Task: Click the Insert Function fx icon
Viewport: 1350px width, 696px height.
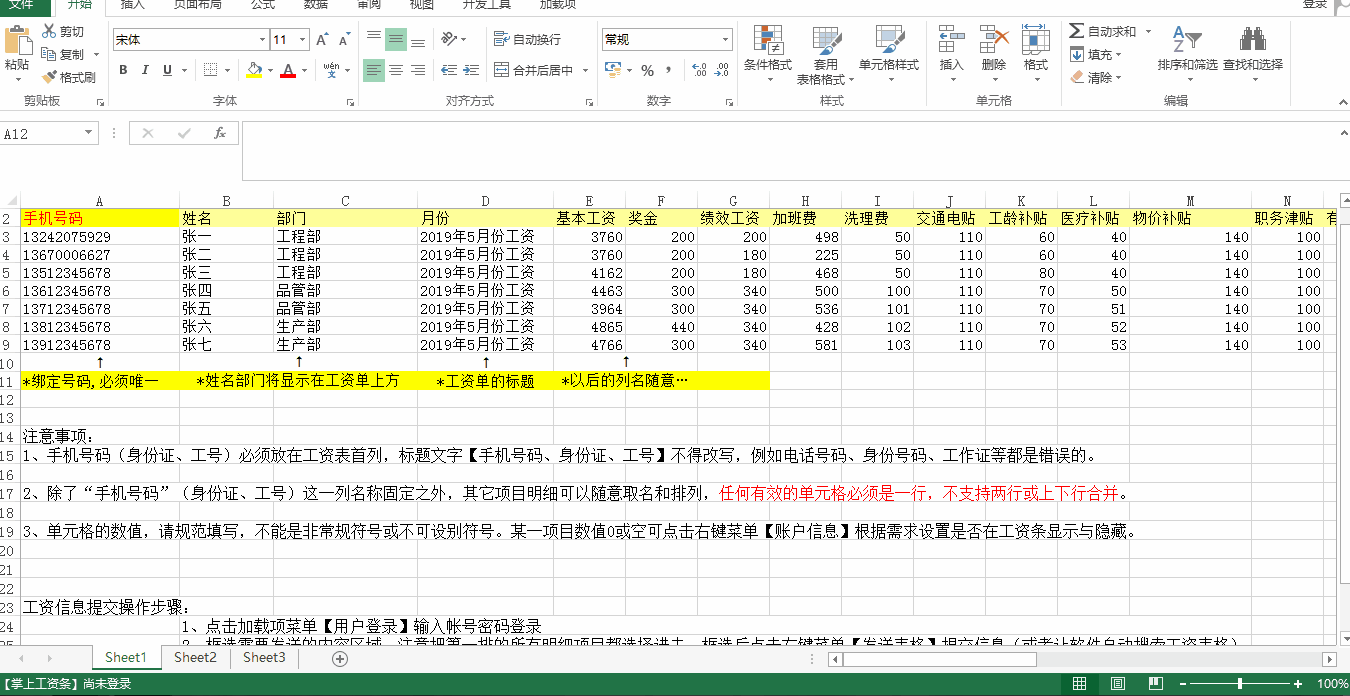Action: click(x=220, y=134)
